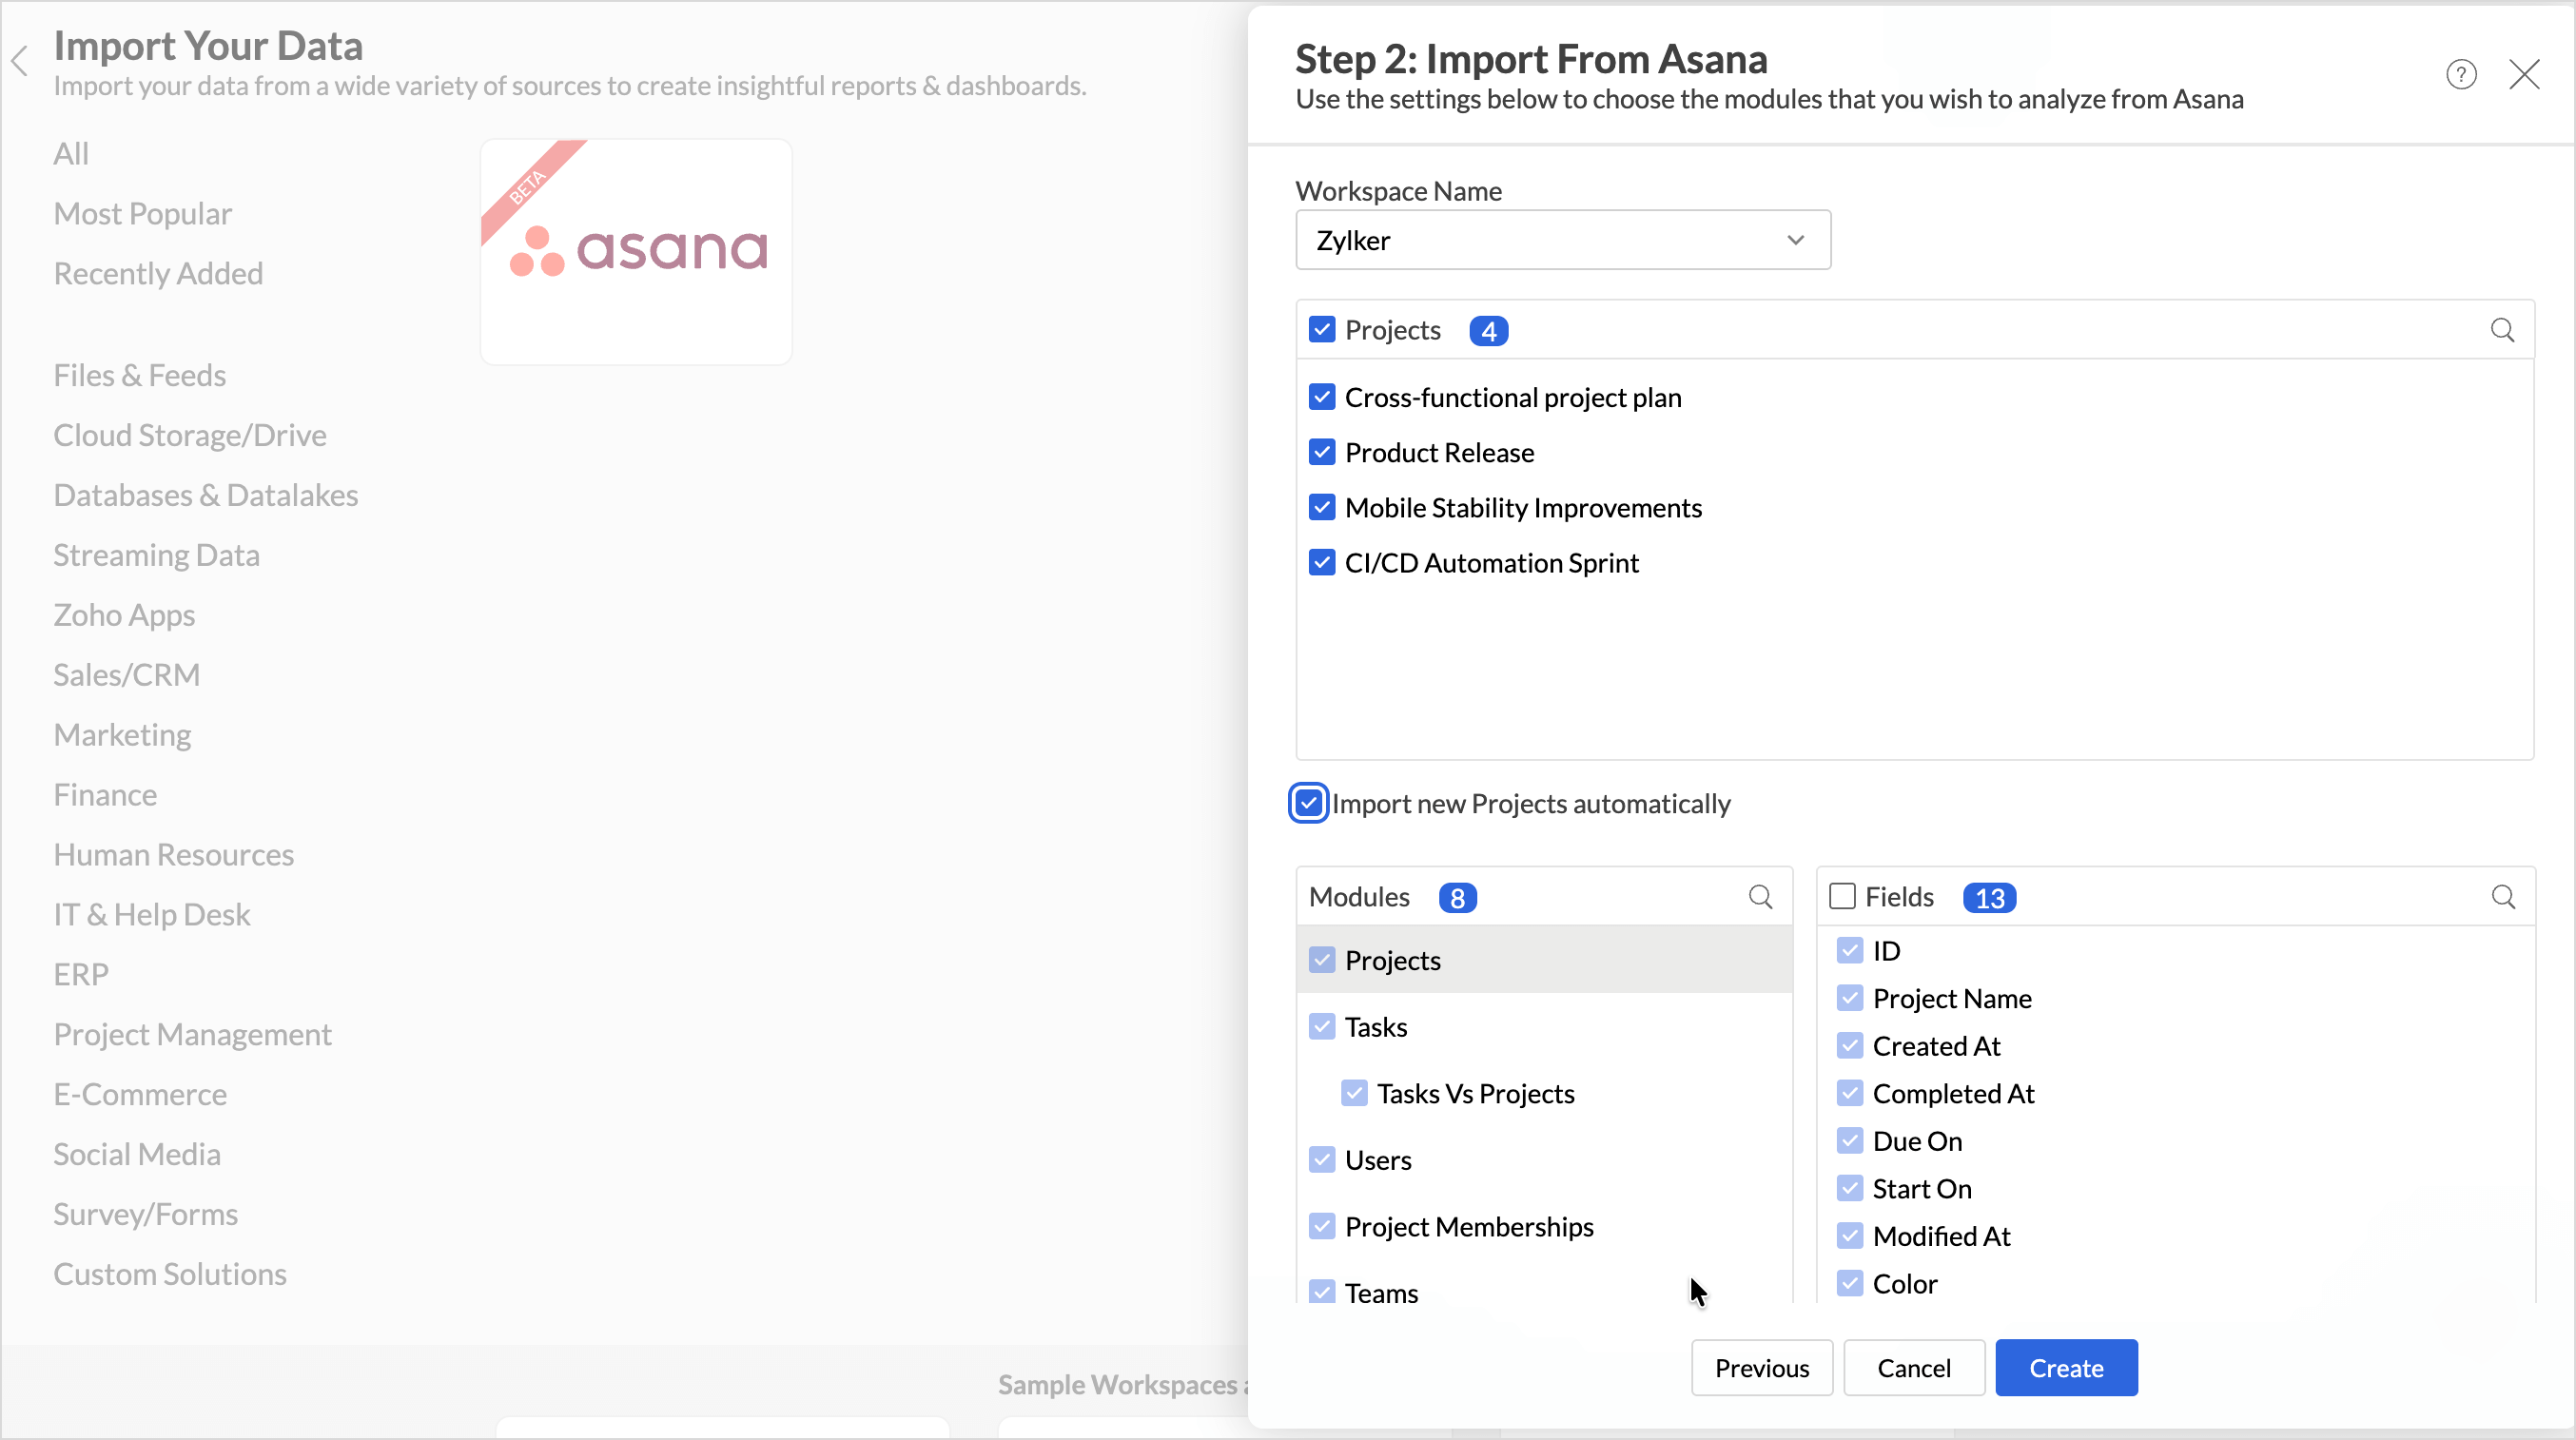Screen dimensions: 2576x1440
Task: Toggle the Color field checkbox
Action: 1850,1283
